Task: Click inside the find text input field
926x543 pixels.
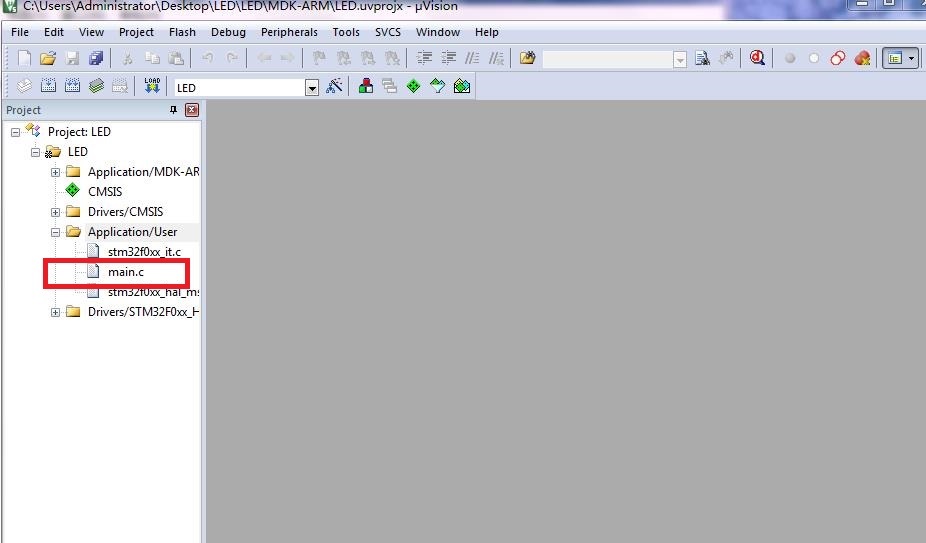Action: tap(608, 59)
